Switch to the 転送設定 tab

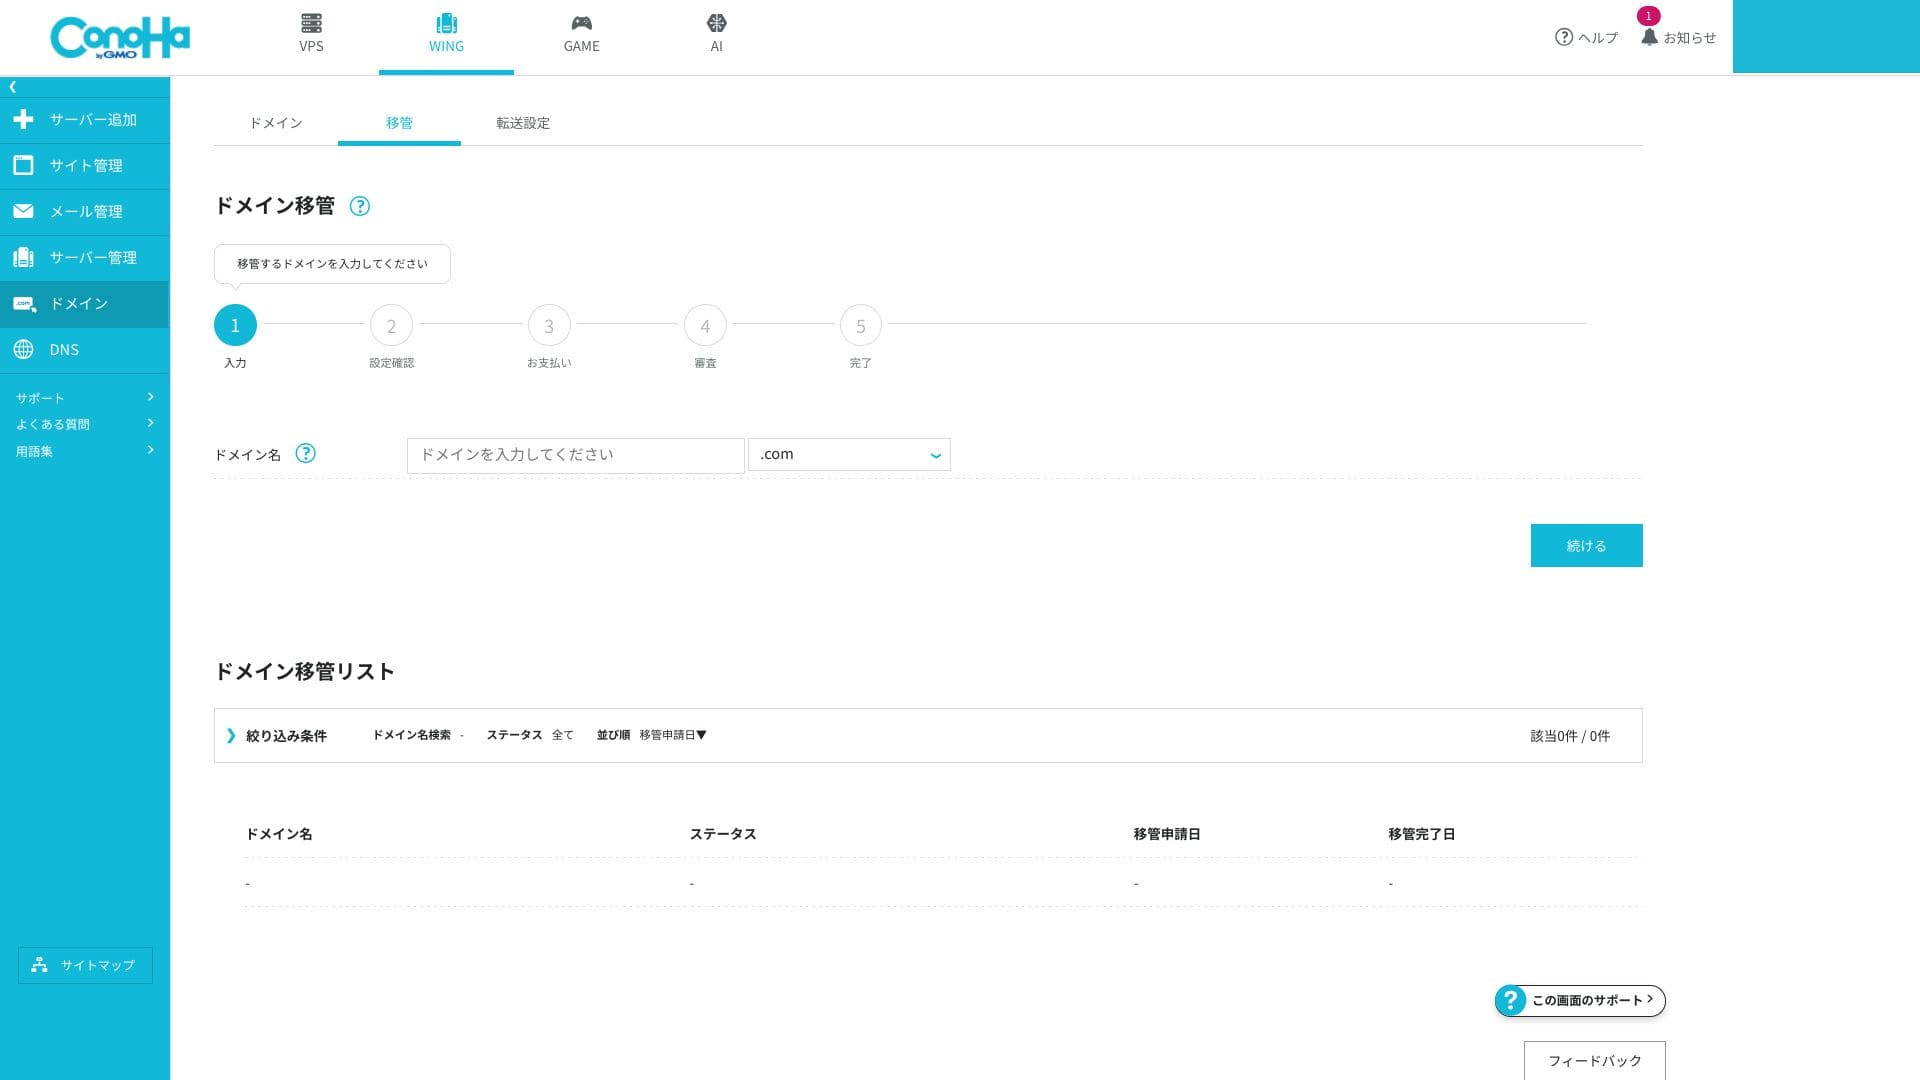[523, 123]
